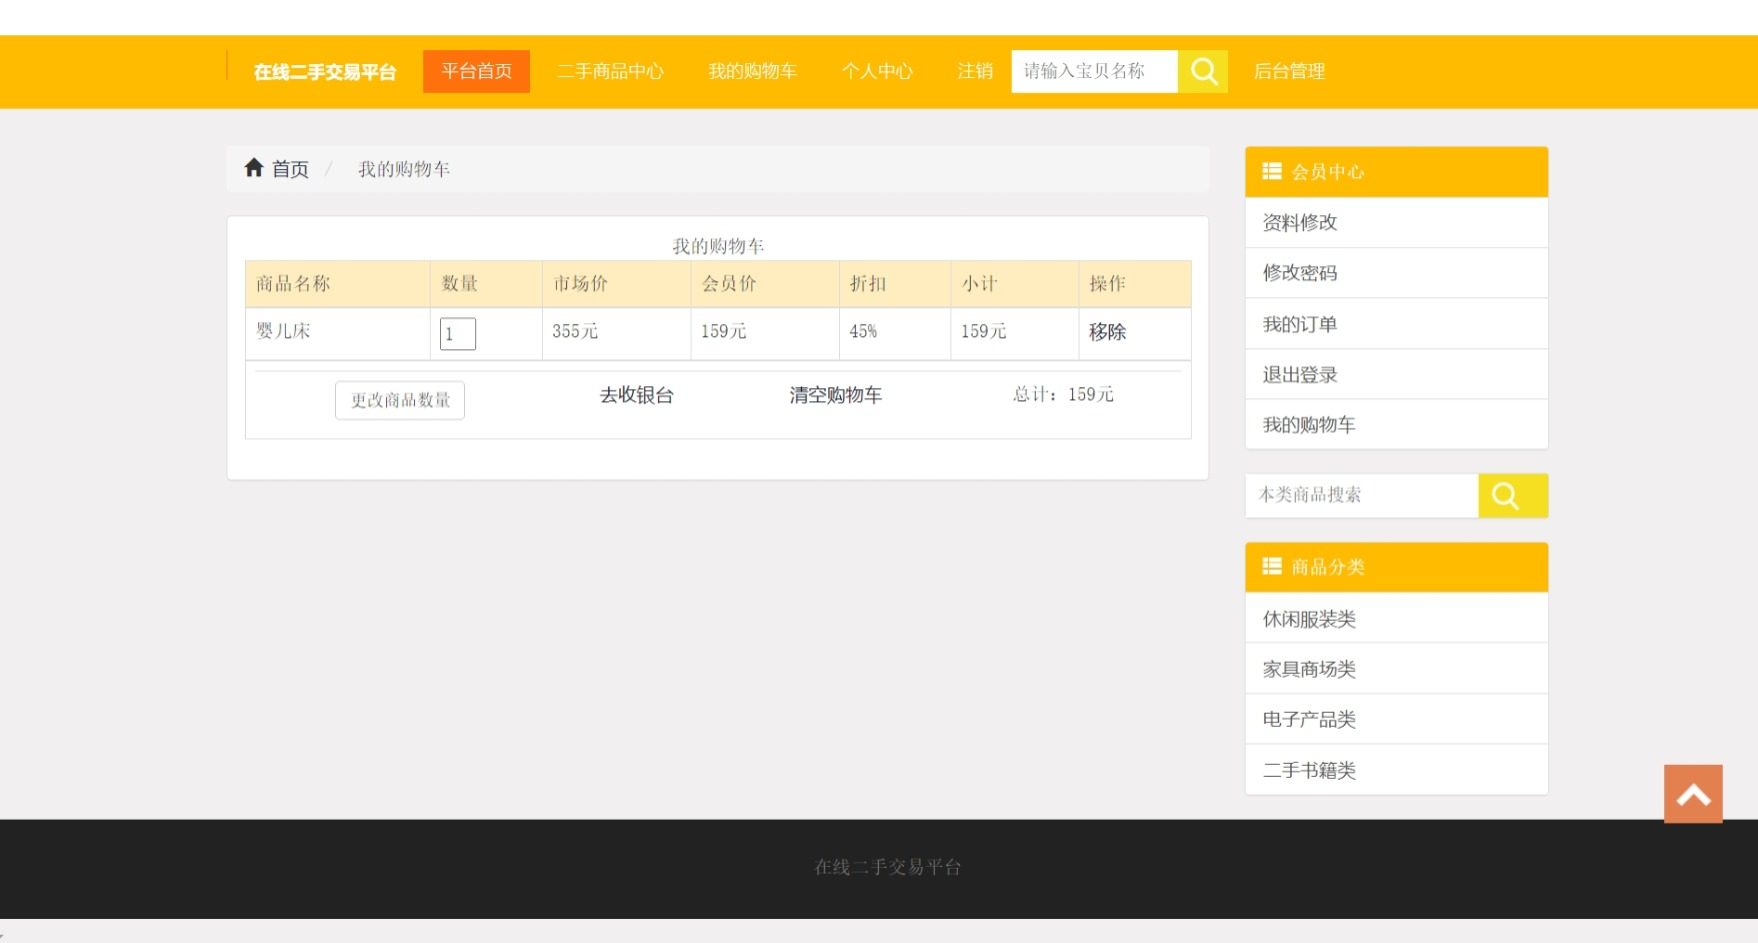Click the list icon beside 商品分类
Image resolution: width=1758 pixels, height=943 pixels.
tap(1271, 566)
